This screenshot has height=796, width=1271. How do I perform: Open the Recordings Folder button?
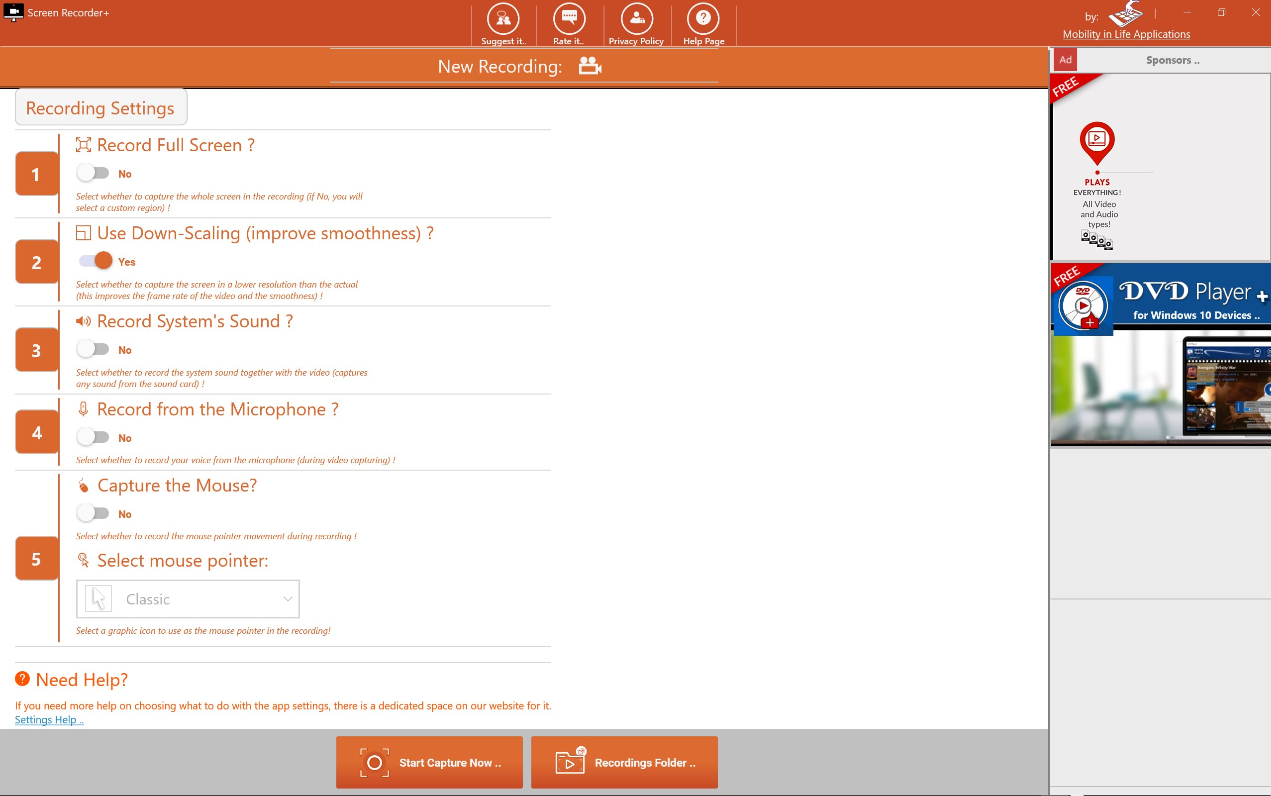coord(624,763)
